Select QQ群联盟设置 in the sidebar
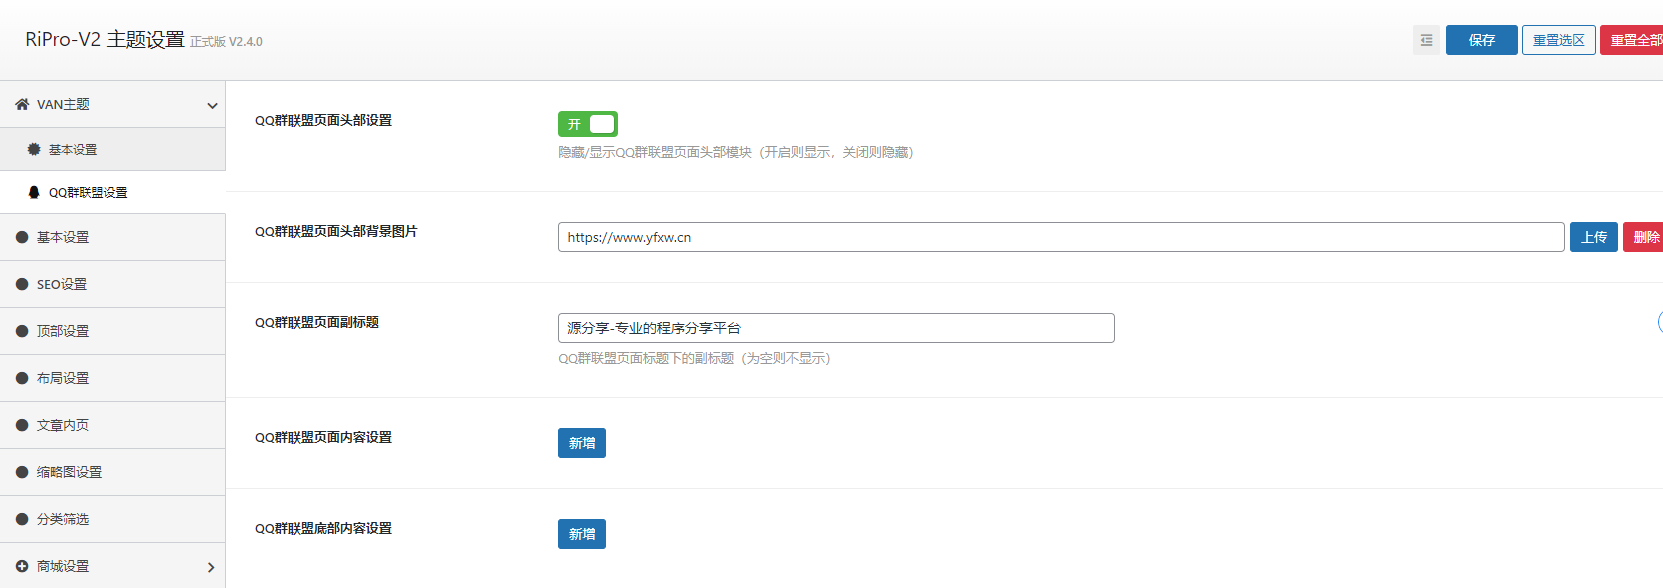 tap(113, 192)
